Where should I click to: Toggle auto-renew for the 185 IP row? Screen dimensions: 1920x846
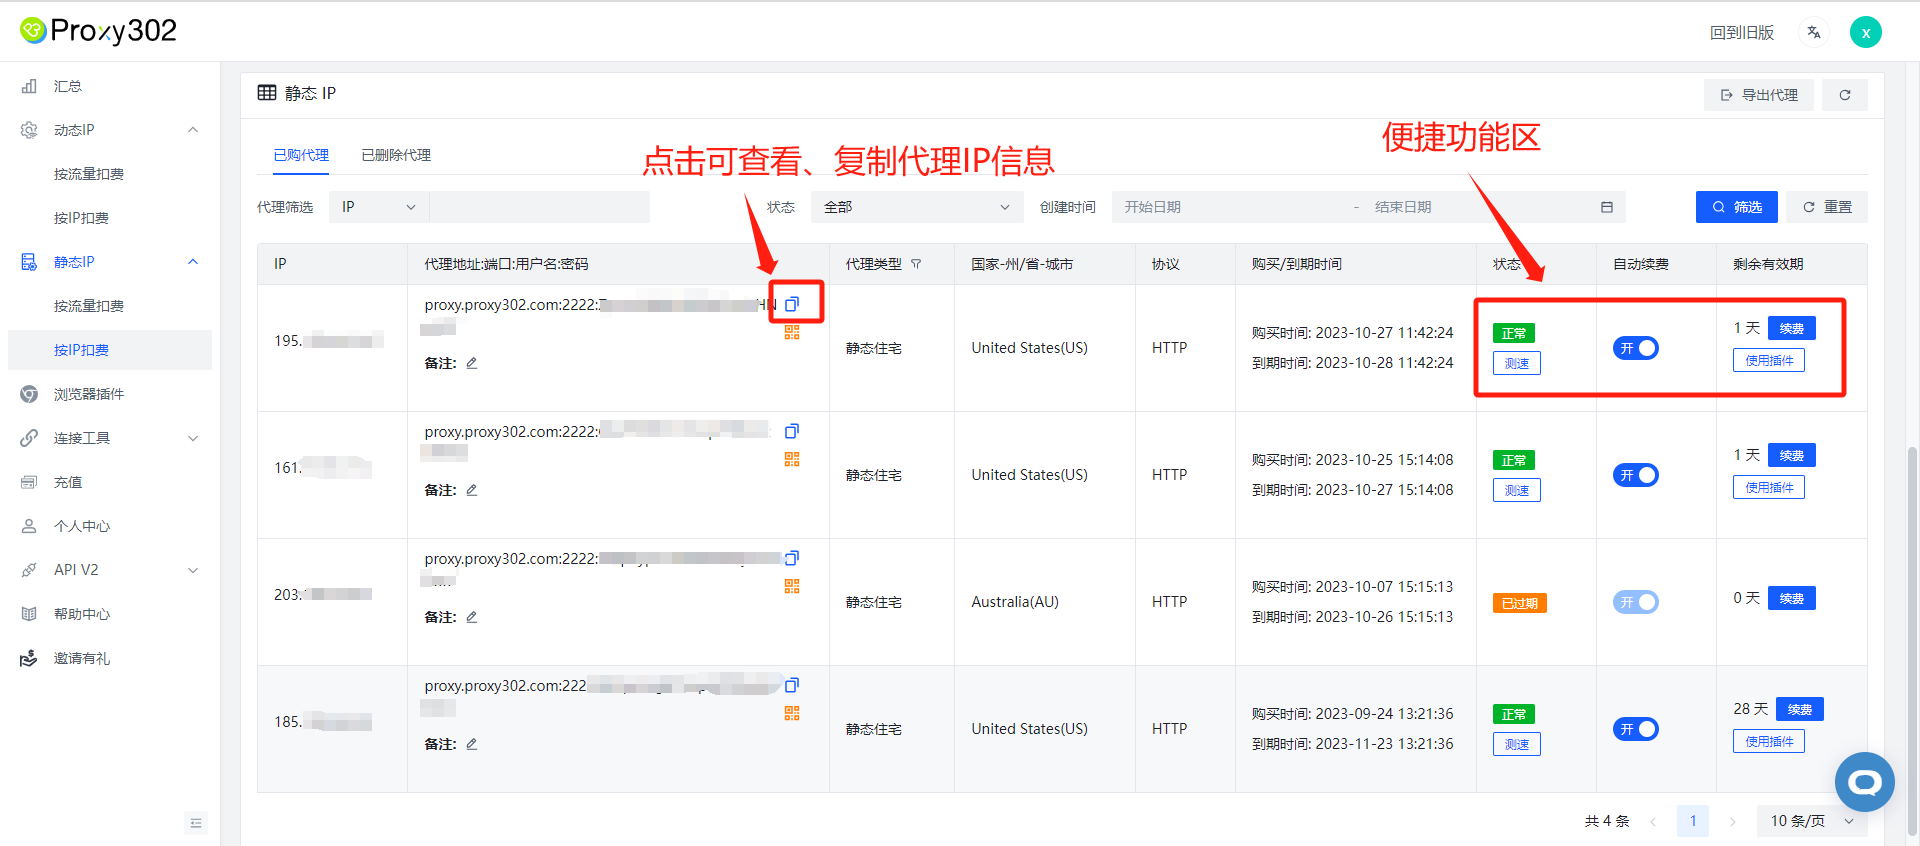tap(1636, 729)
